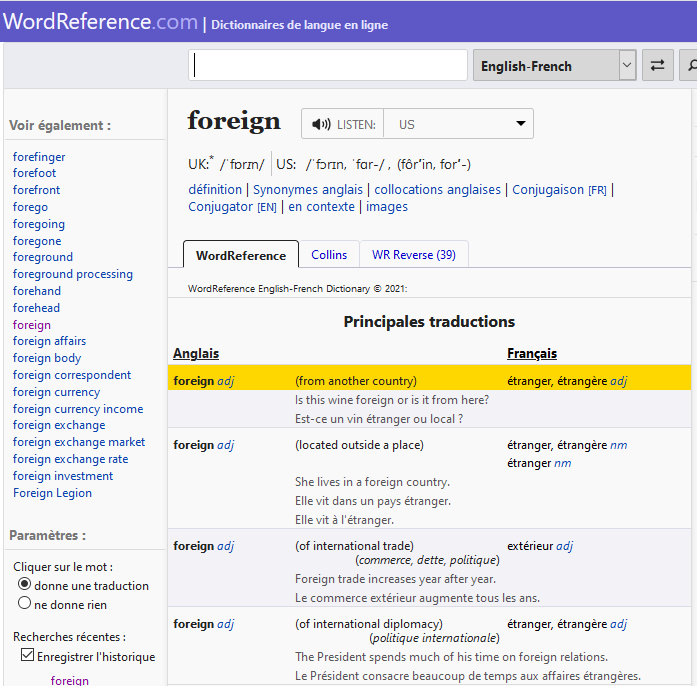Click the 'images' link

click(387, 207)
